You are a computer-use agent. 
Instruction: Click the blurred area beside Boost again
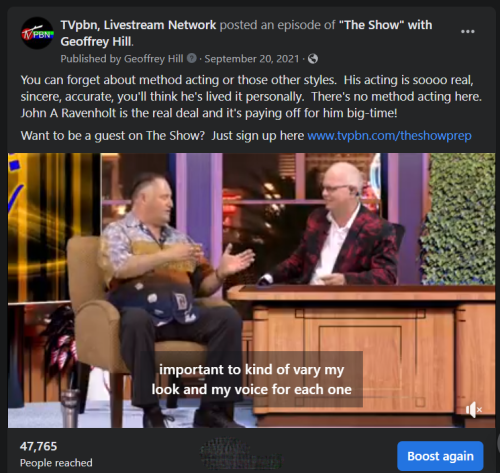[241, 454]
